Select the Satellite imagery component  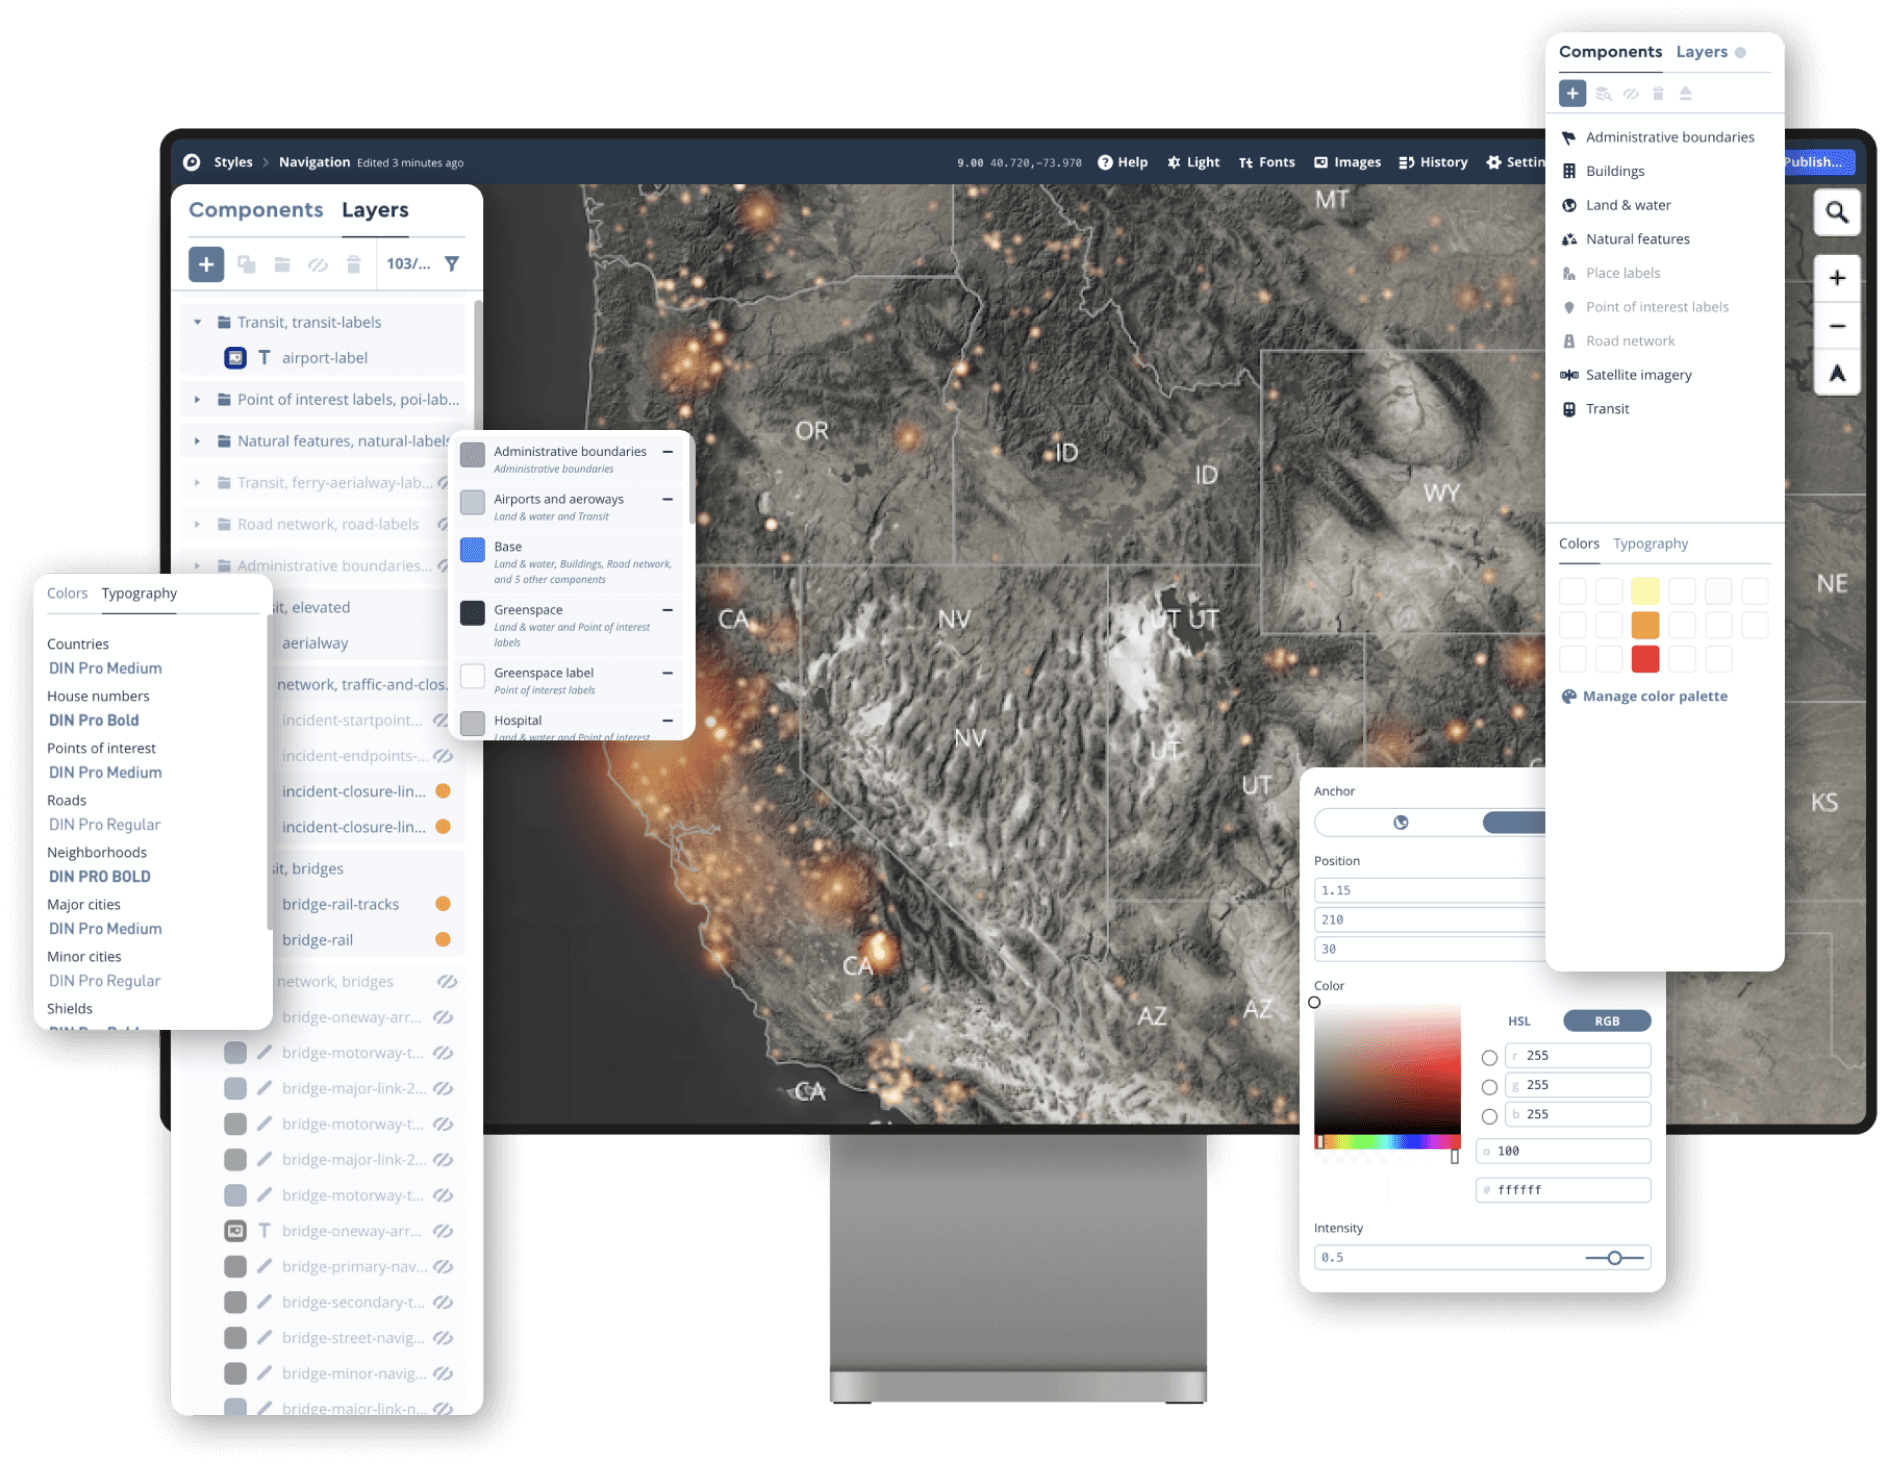[x=1638, y=374]
